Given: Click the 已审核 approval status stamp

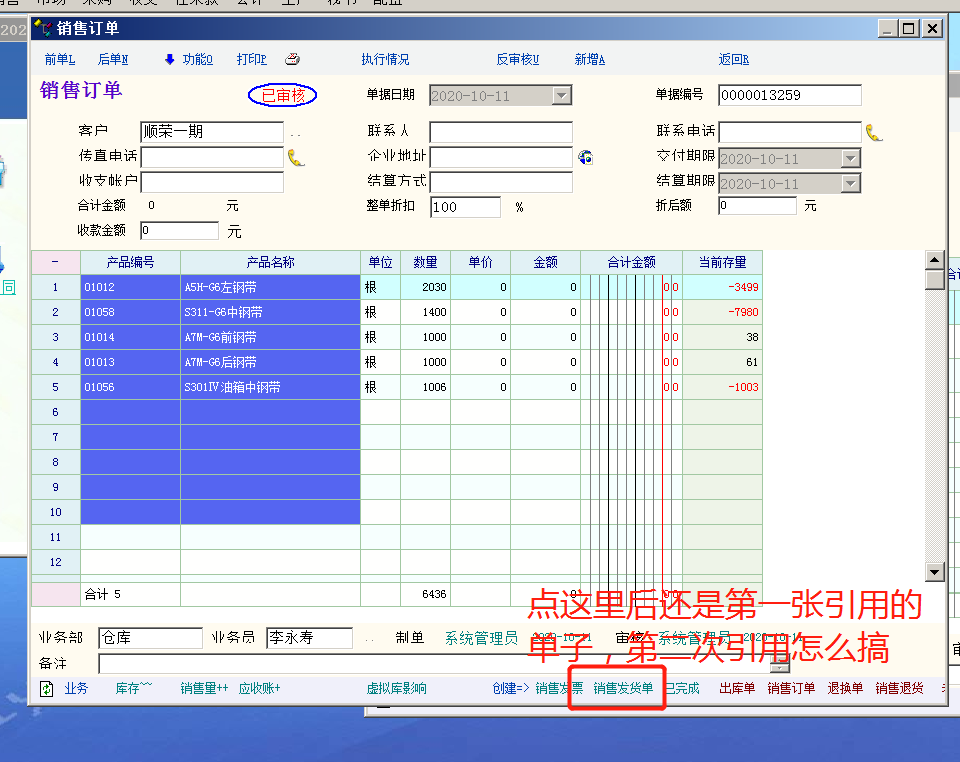Looking at the screenshot, I should pyautogui.click(x=283, y=95).
